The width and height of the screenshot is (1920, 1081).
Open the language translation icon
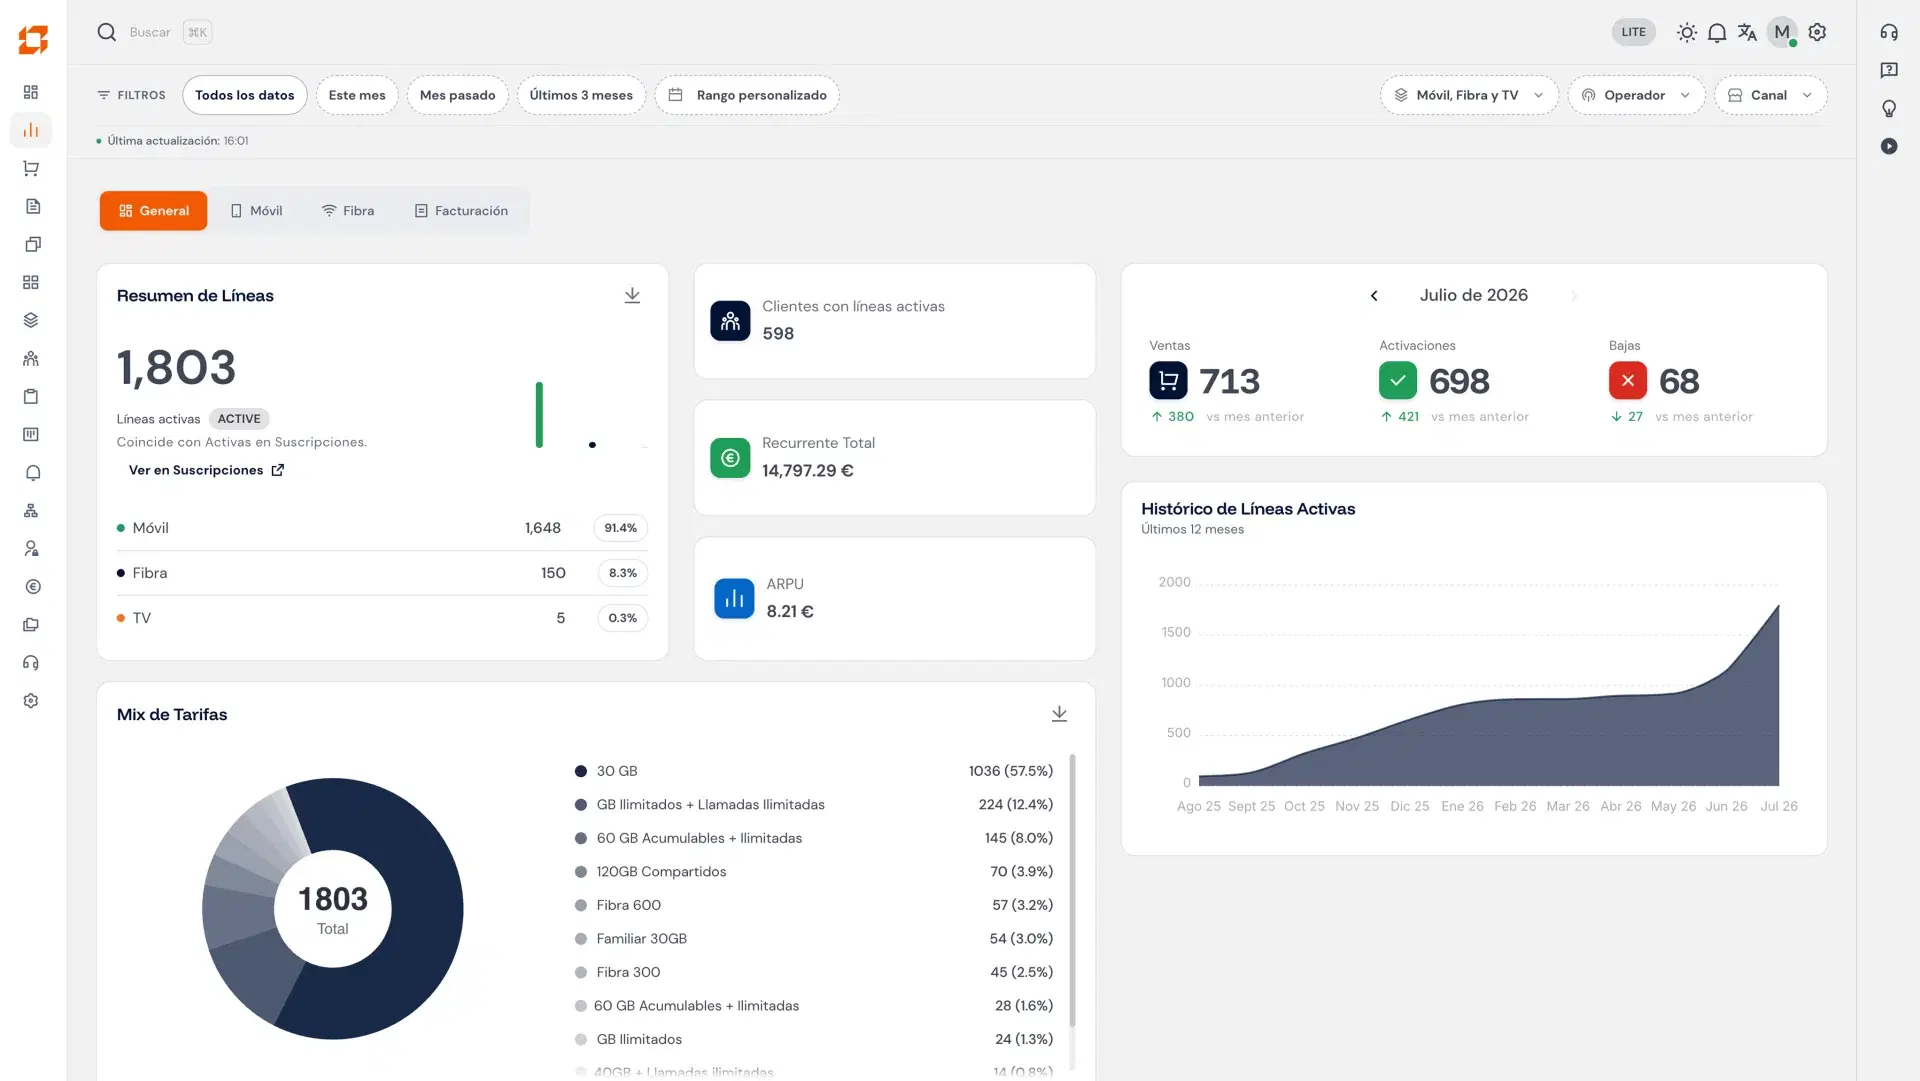click(x=1747, y=33)
